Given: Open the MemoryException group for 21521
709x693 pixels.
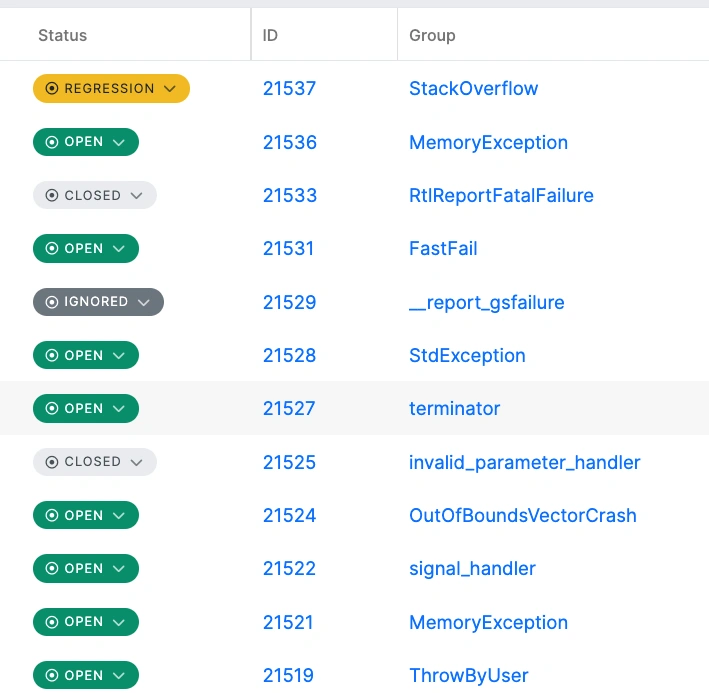Looking at the screenshot, I should point(488,622).
